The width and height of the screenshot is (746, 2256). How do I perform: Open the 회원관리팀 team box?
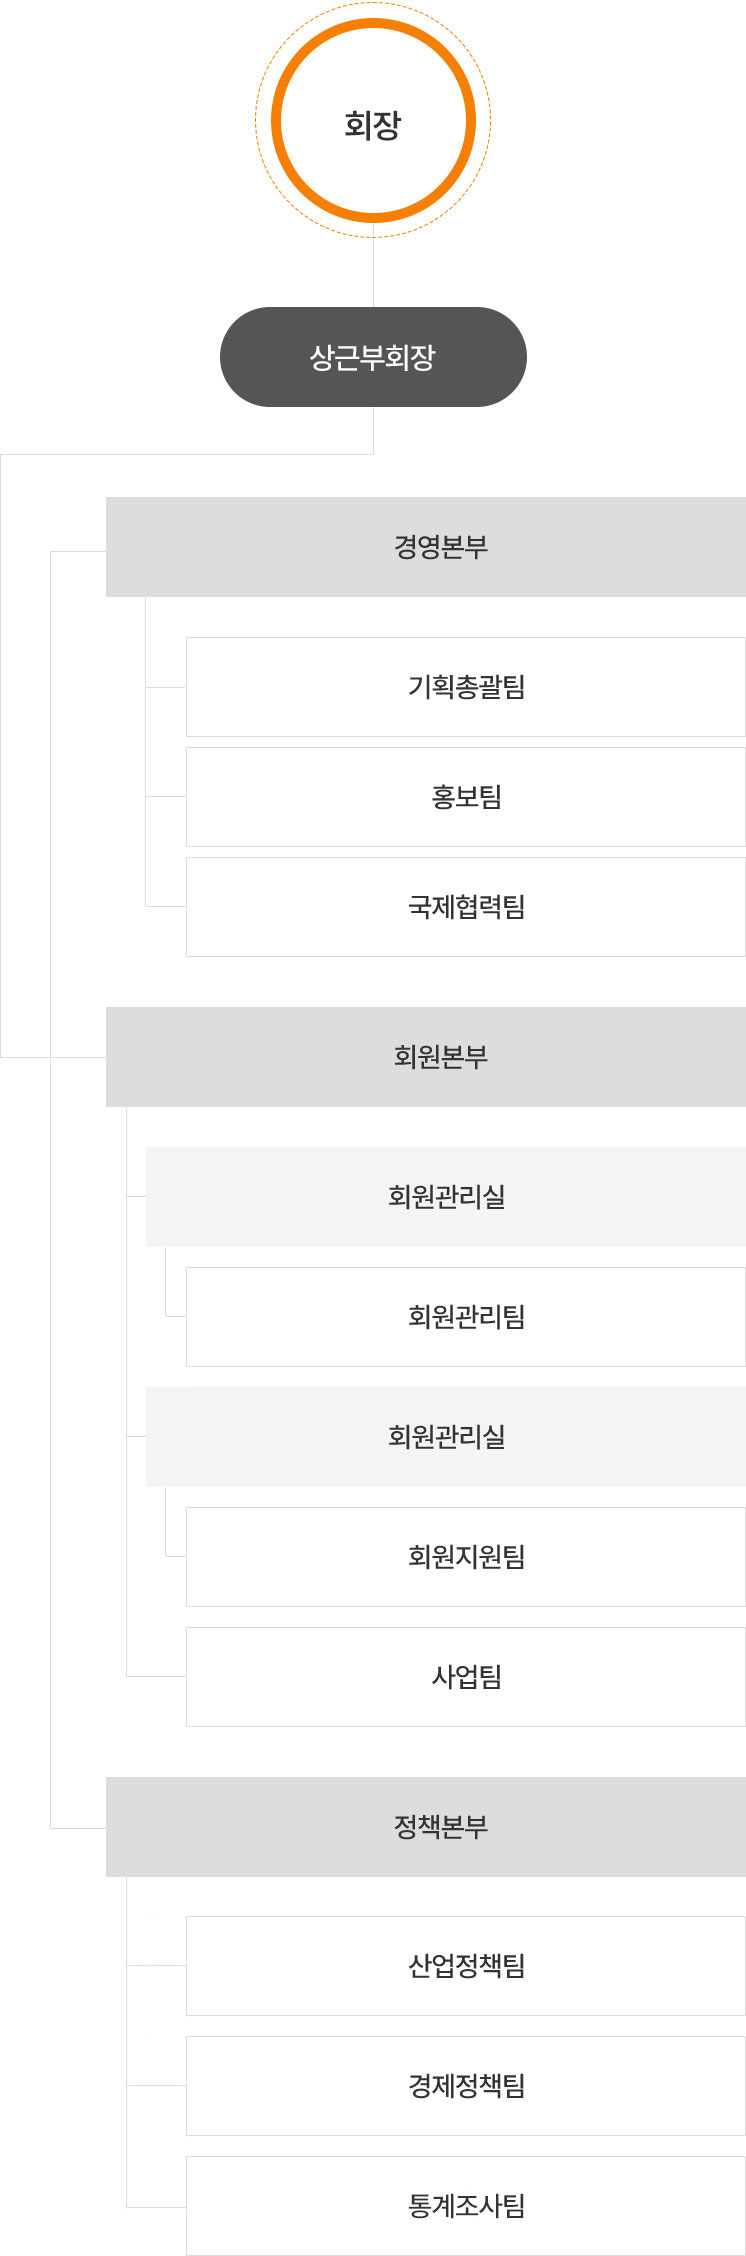[466, 1317]
